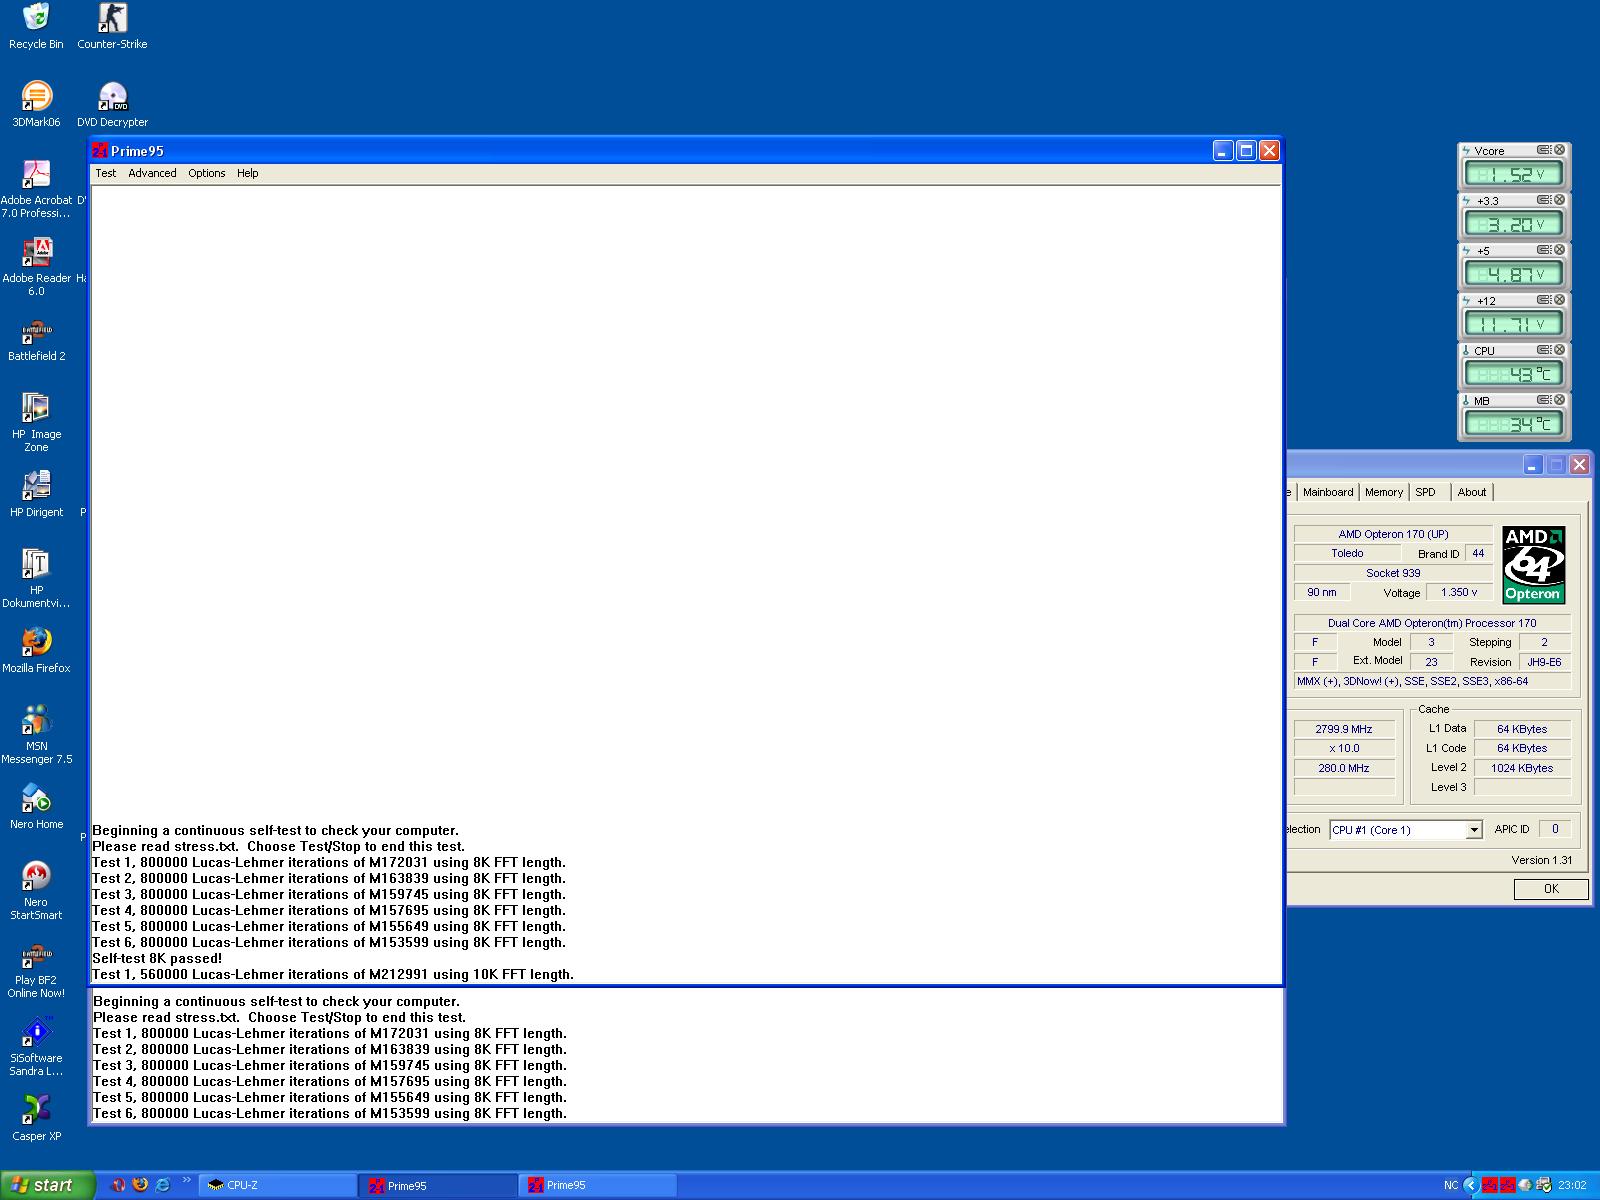This screenshot has height=1200, width=1600.
Task: Switch to the second Prime95 taskbar button
Action: 598,1185
